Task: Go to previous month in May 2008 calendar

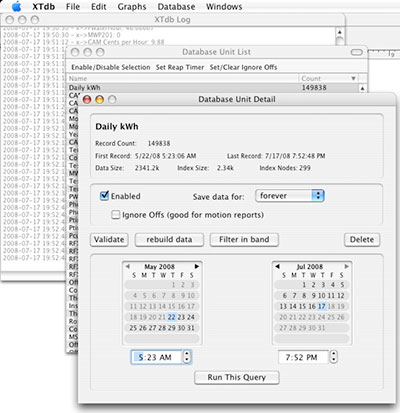Action: tap(127, 266)
